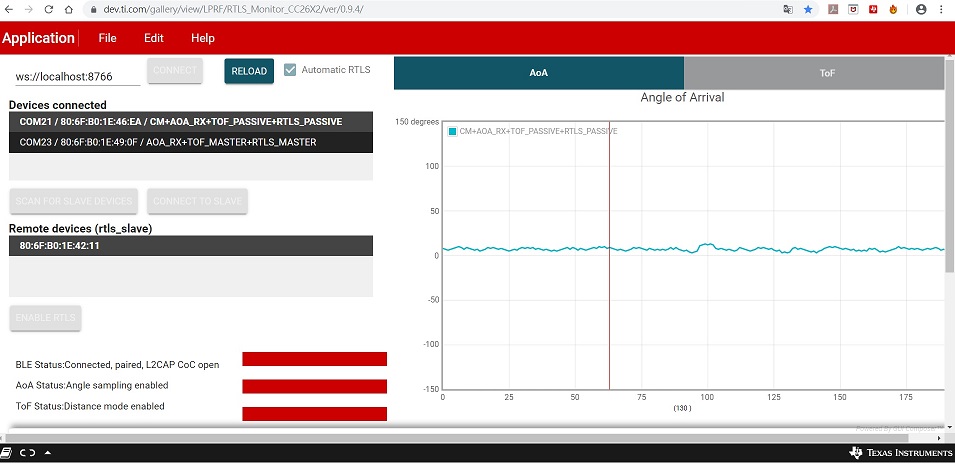Open the Chrome profile avatar icon

click(922, 10)
